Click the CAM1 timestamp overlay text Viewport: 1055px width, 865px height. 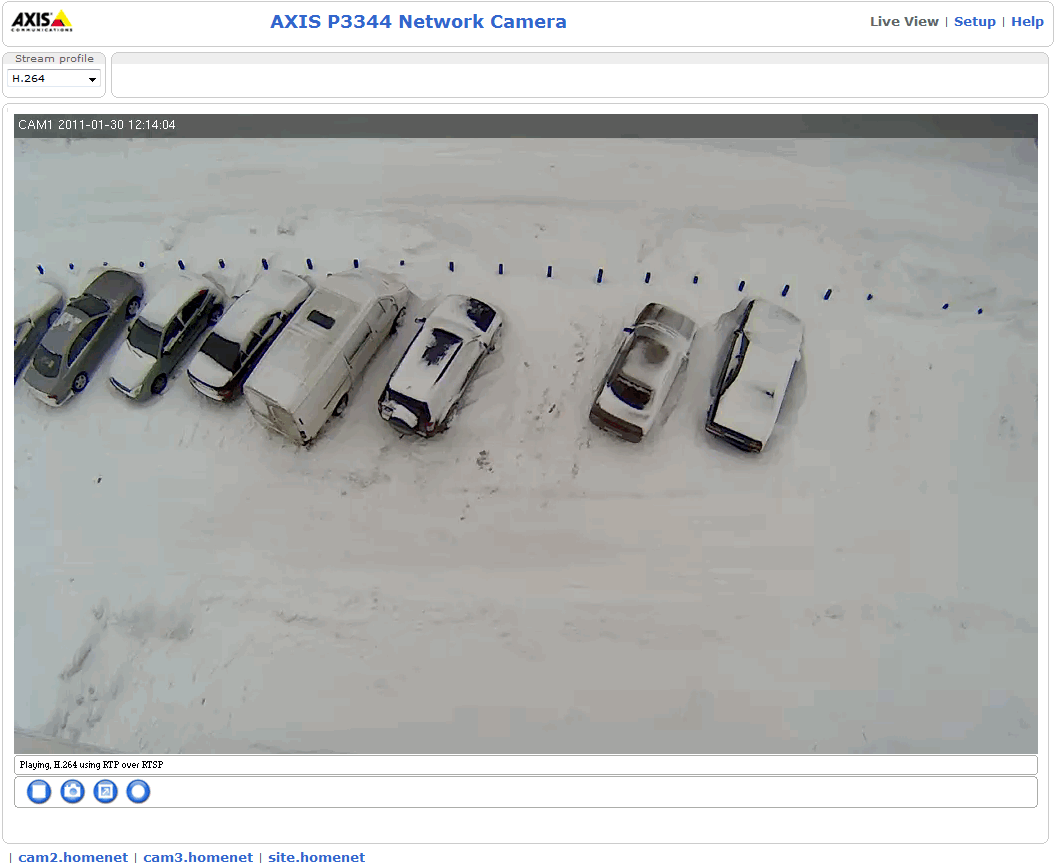click(x=97, y=125)
